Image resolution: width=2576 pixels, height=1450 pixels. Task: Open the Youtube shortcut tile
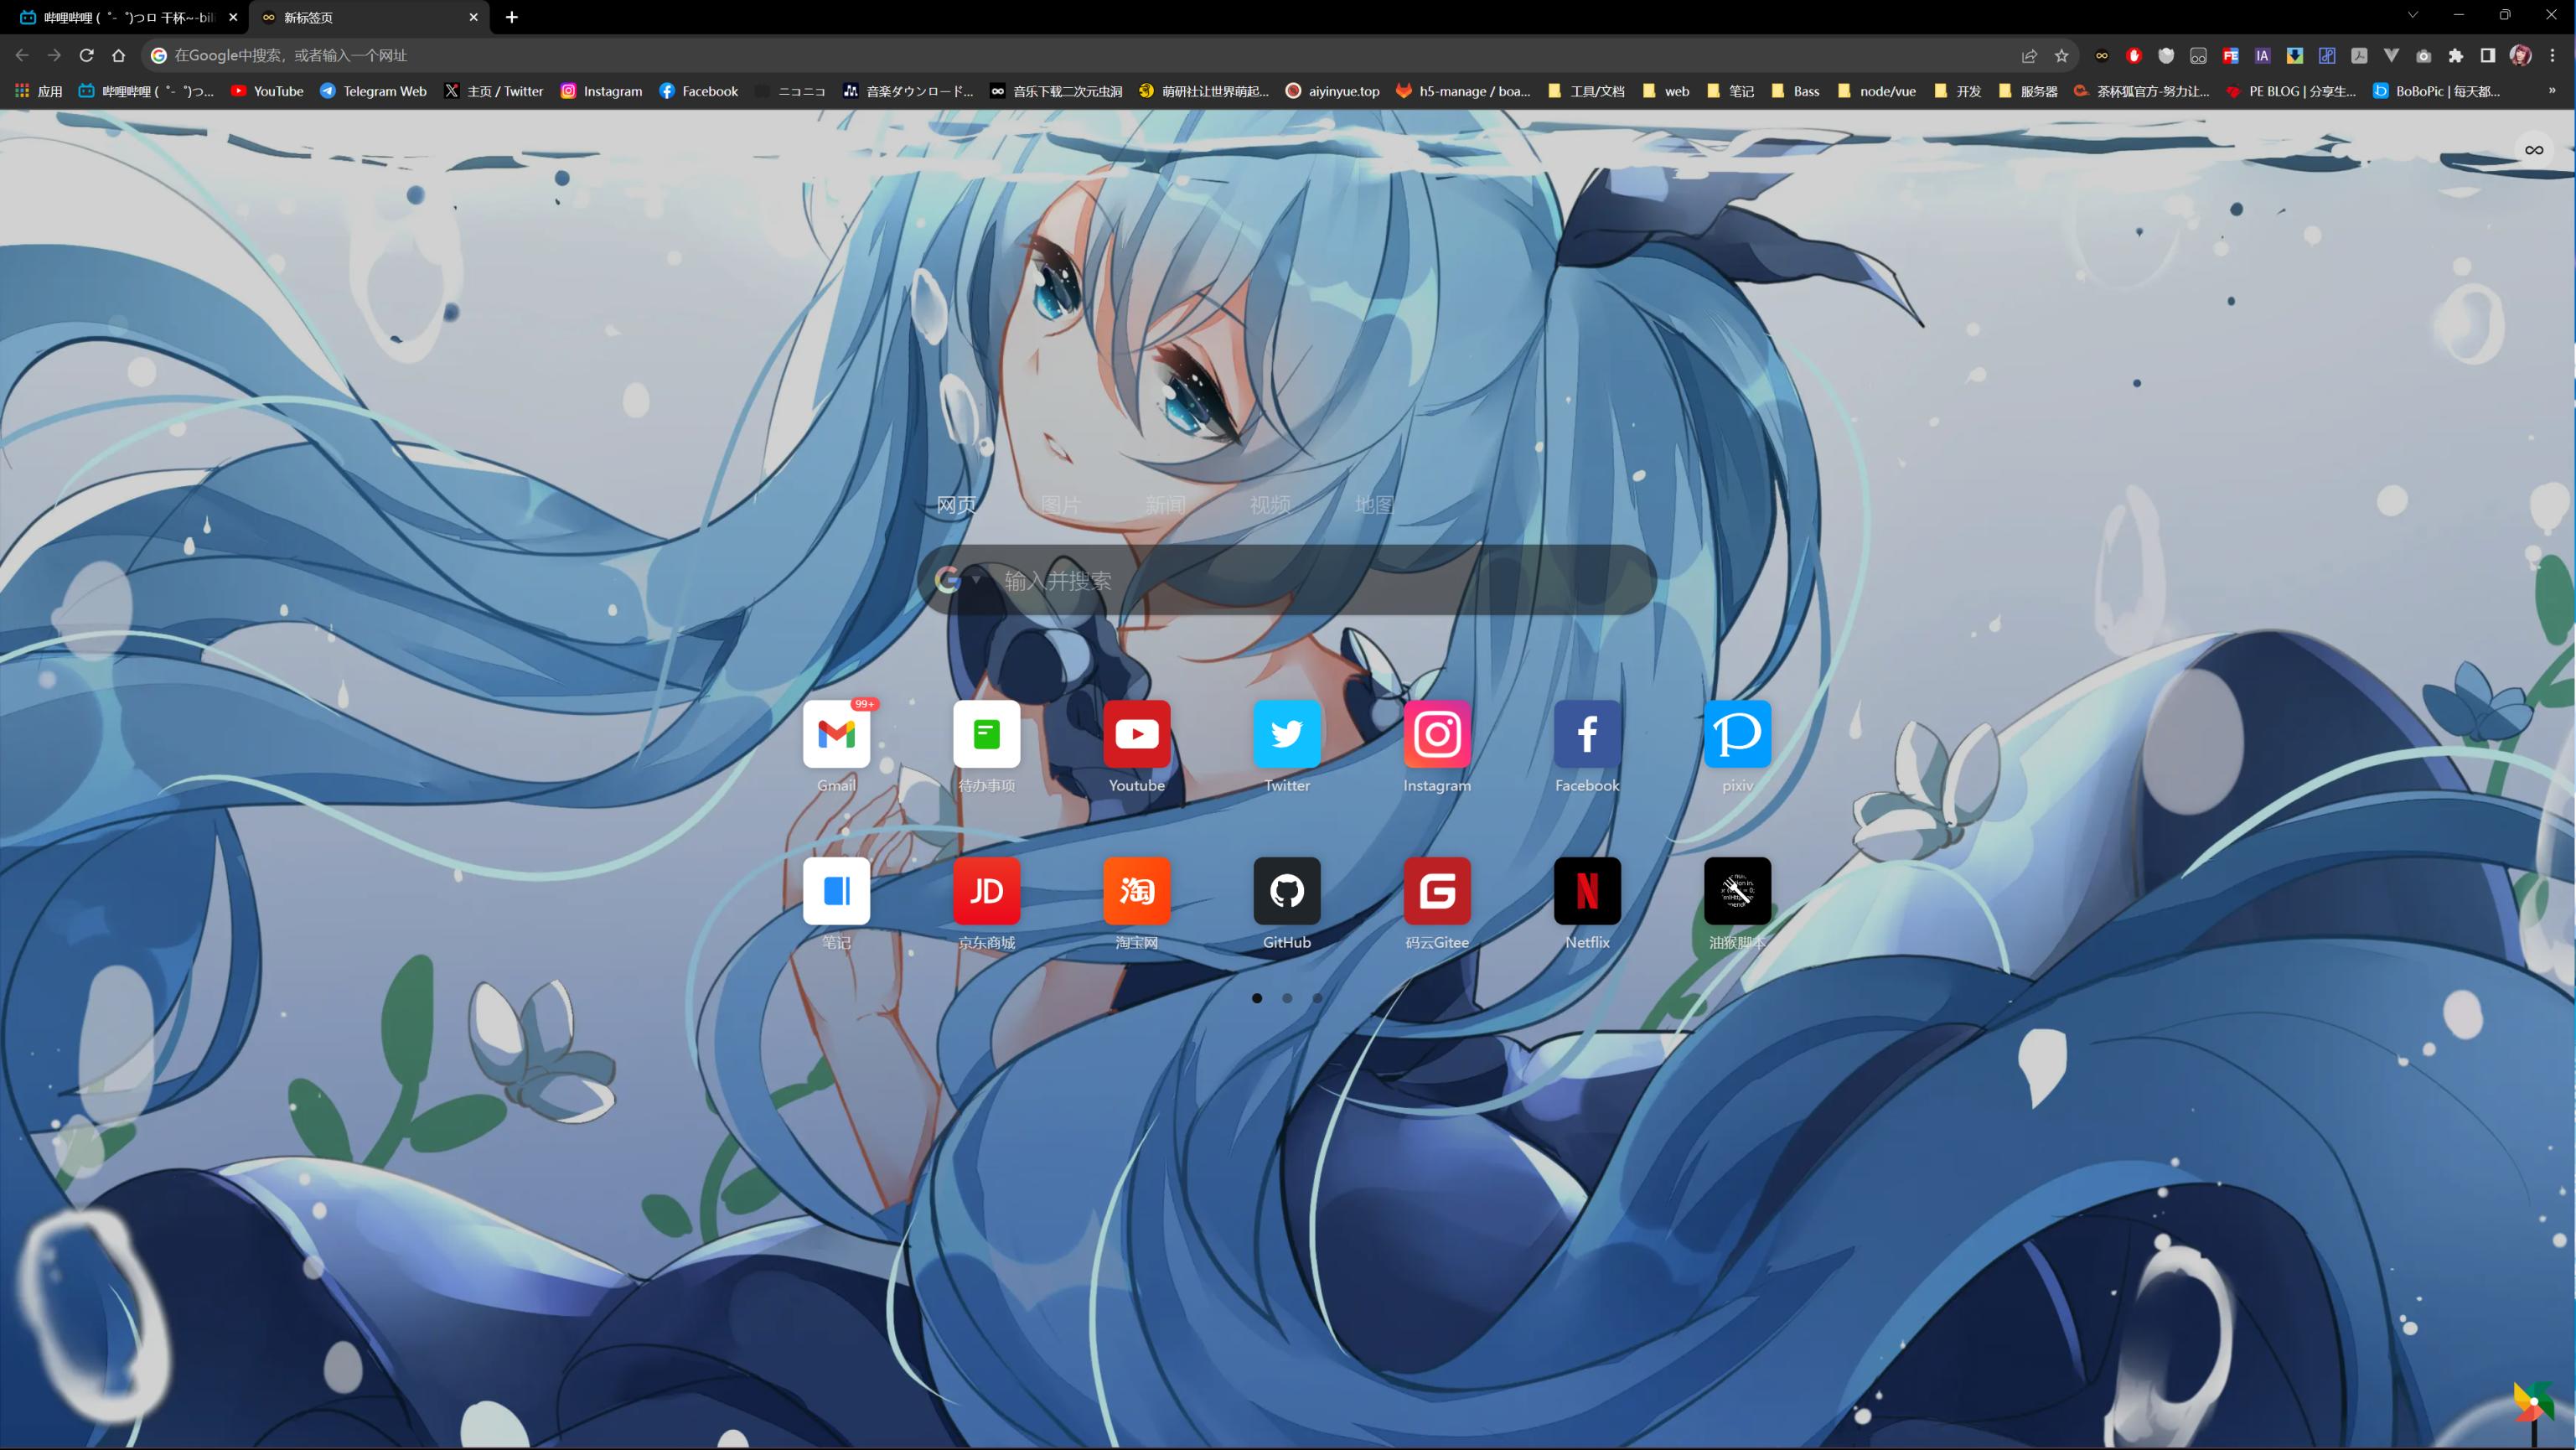coord(1136,734)
